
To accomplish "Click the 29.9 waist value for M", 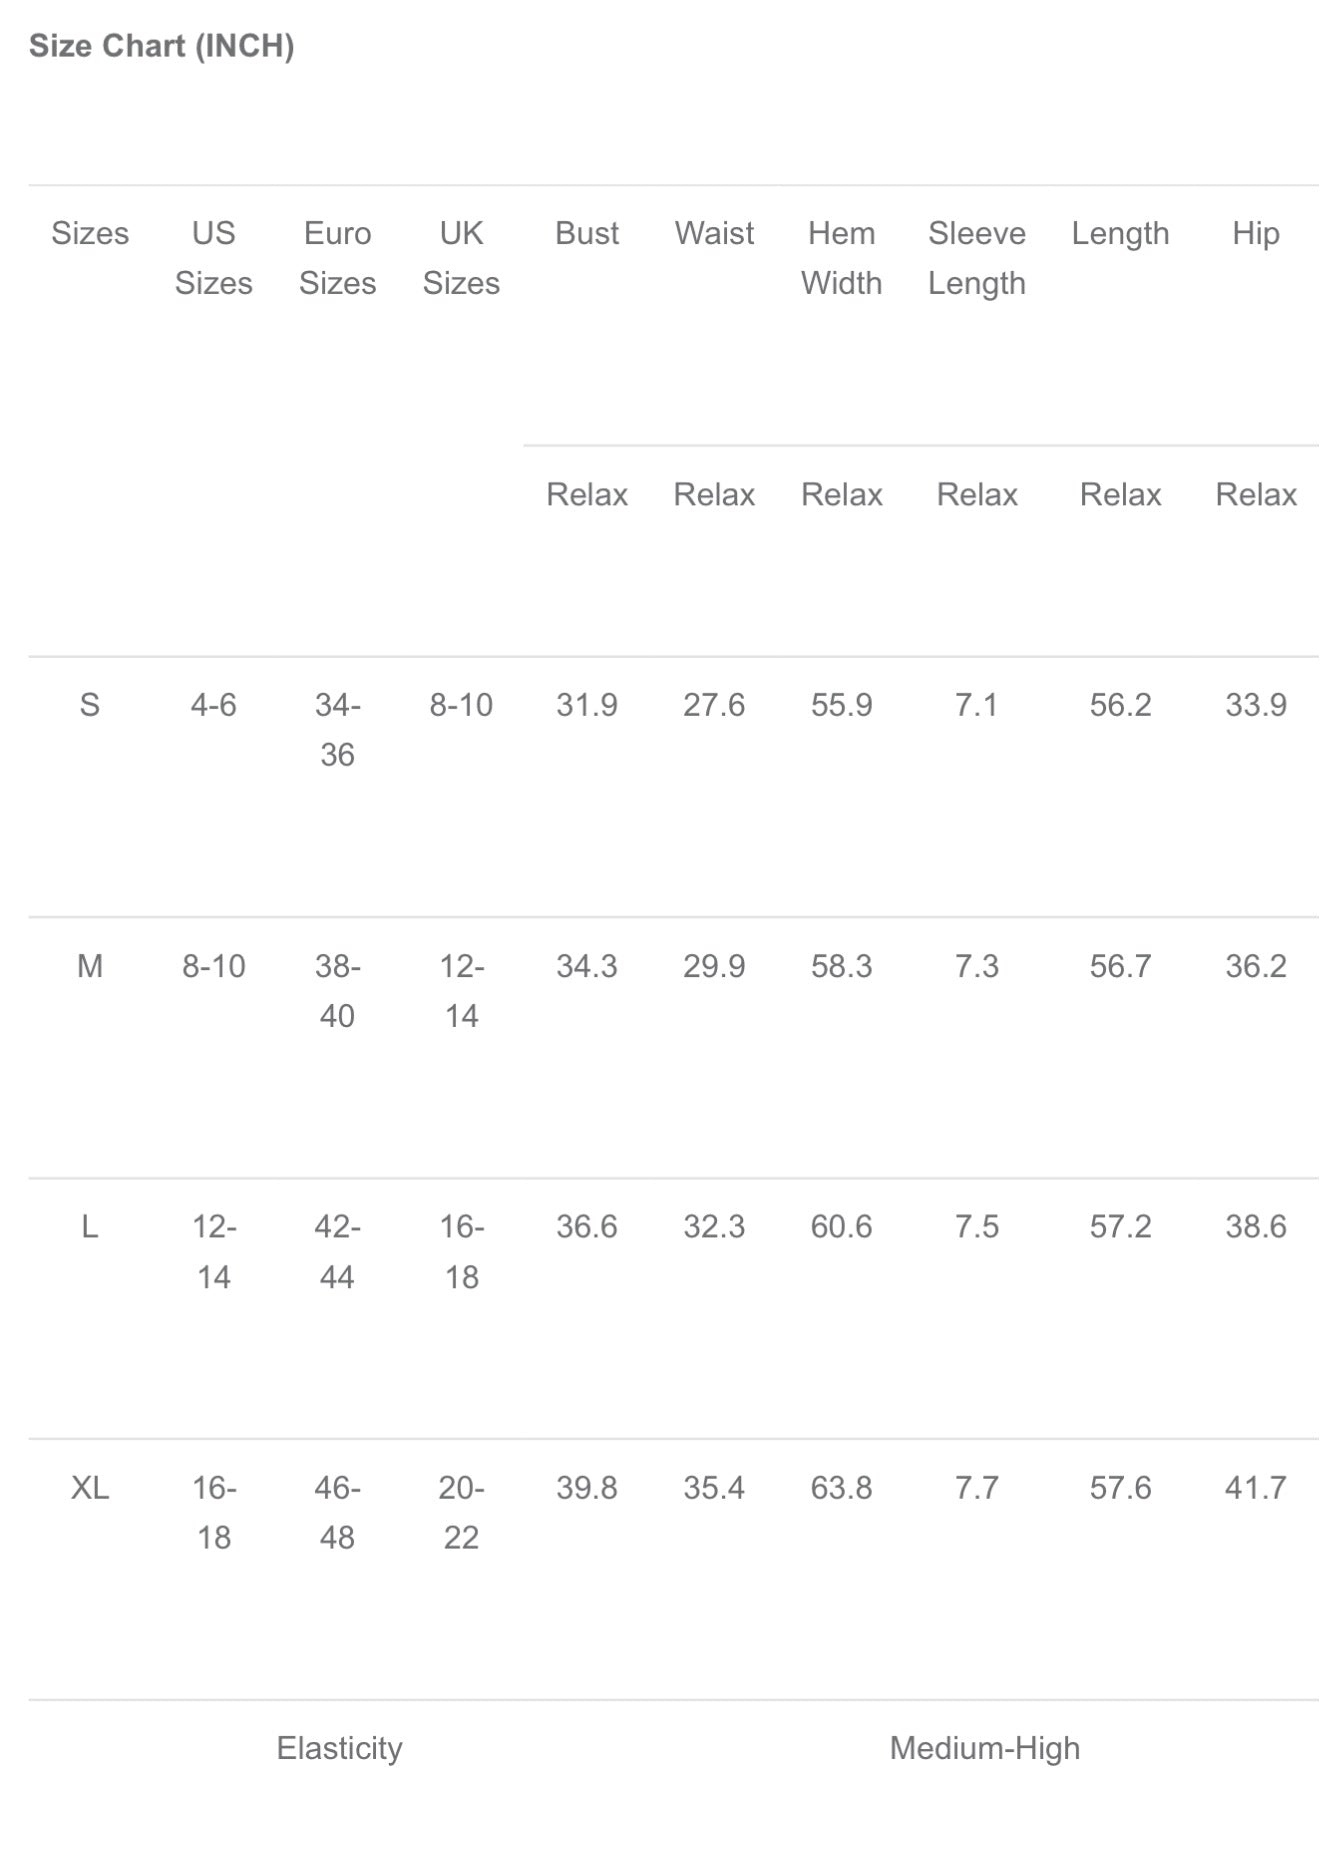I will click(714, 966).
